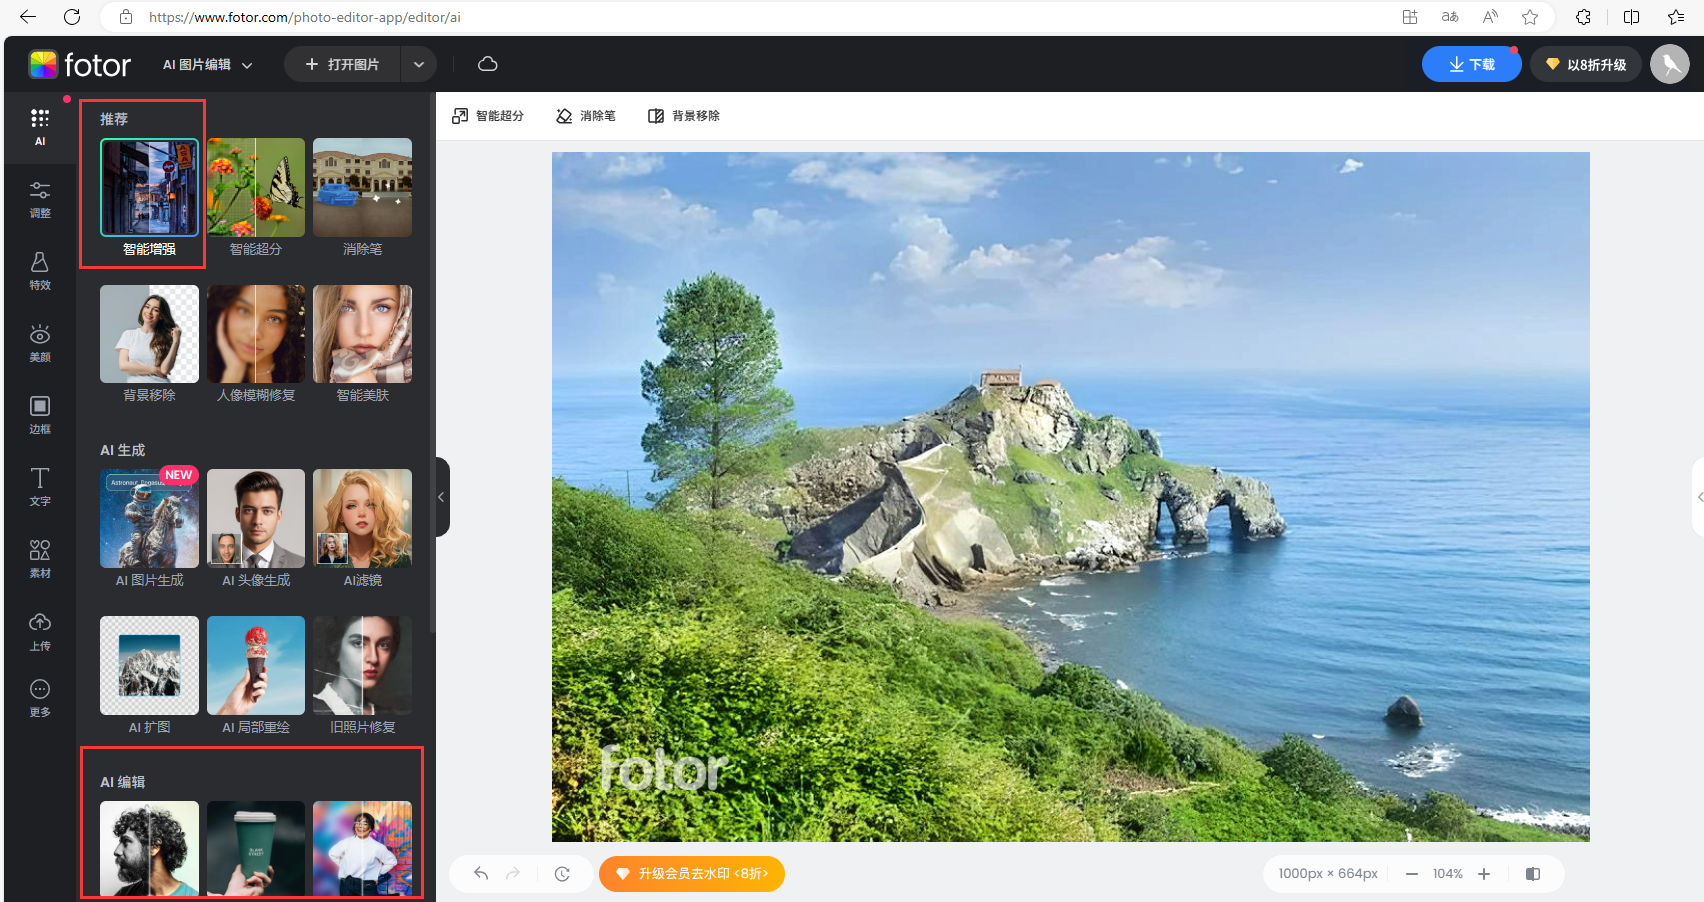Viewport: 1704px width, 902px height.
Task: Choose the AI 局部重绘 ice cream thumbnail
Action: (x=256, y=665)
